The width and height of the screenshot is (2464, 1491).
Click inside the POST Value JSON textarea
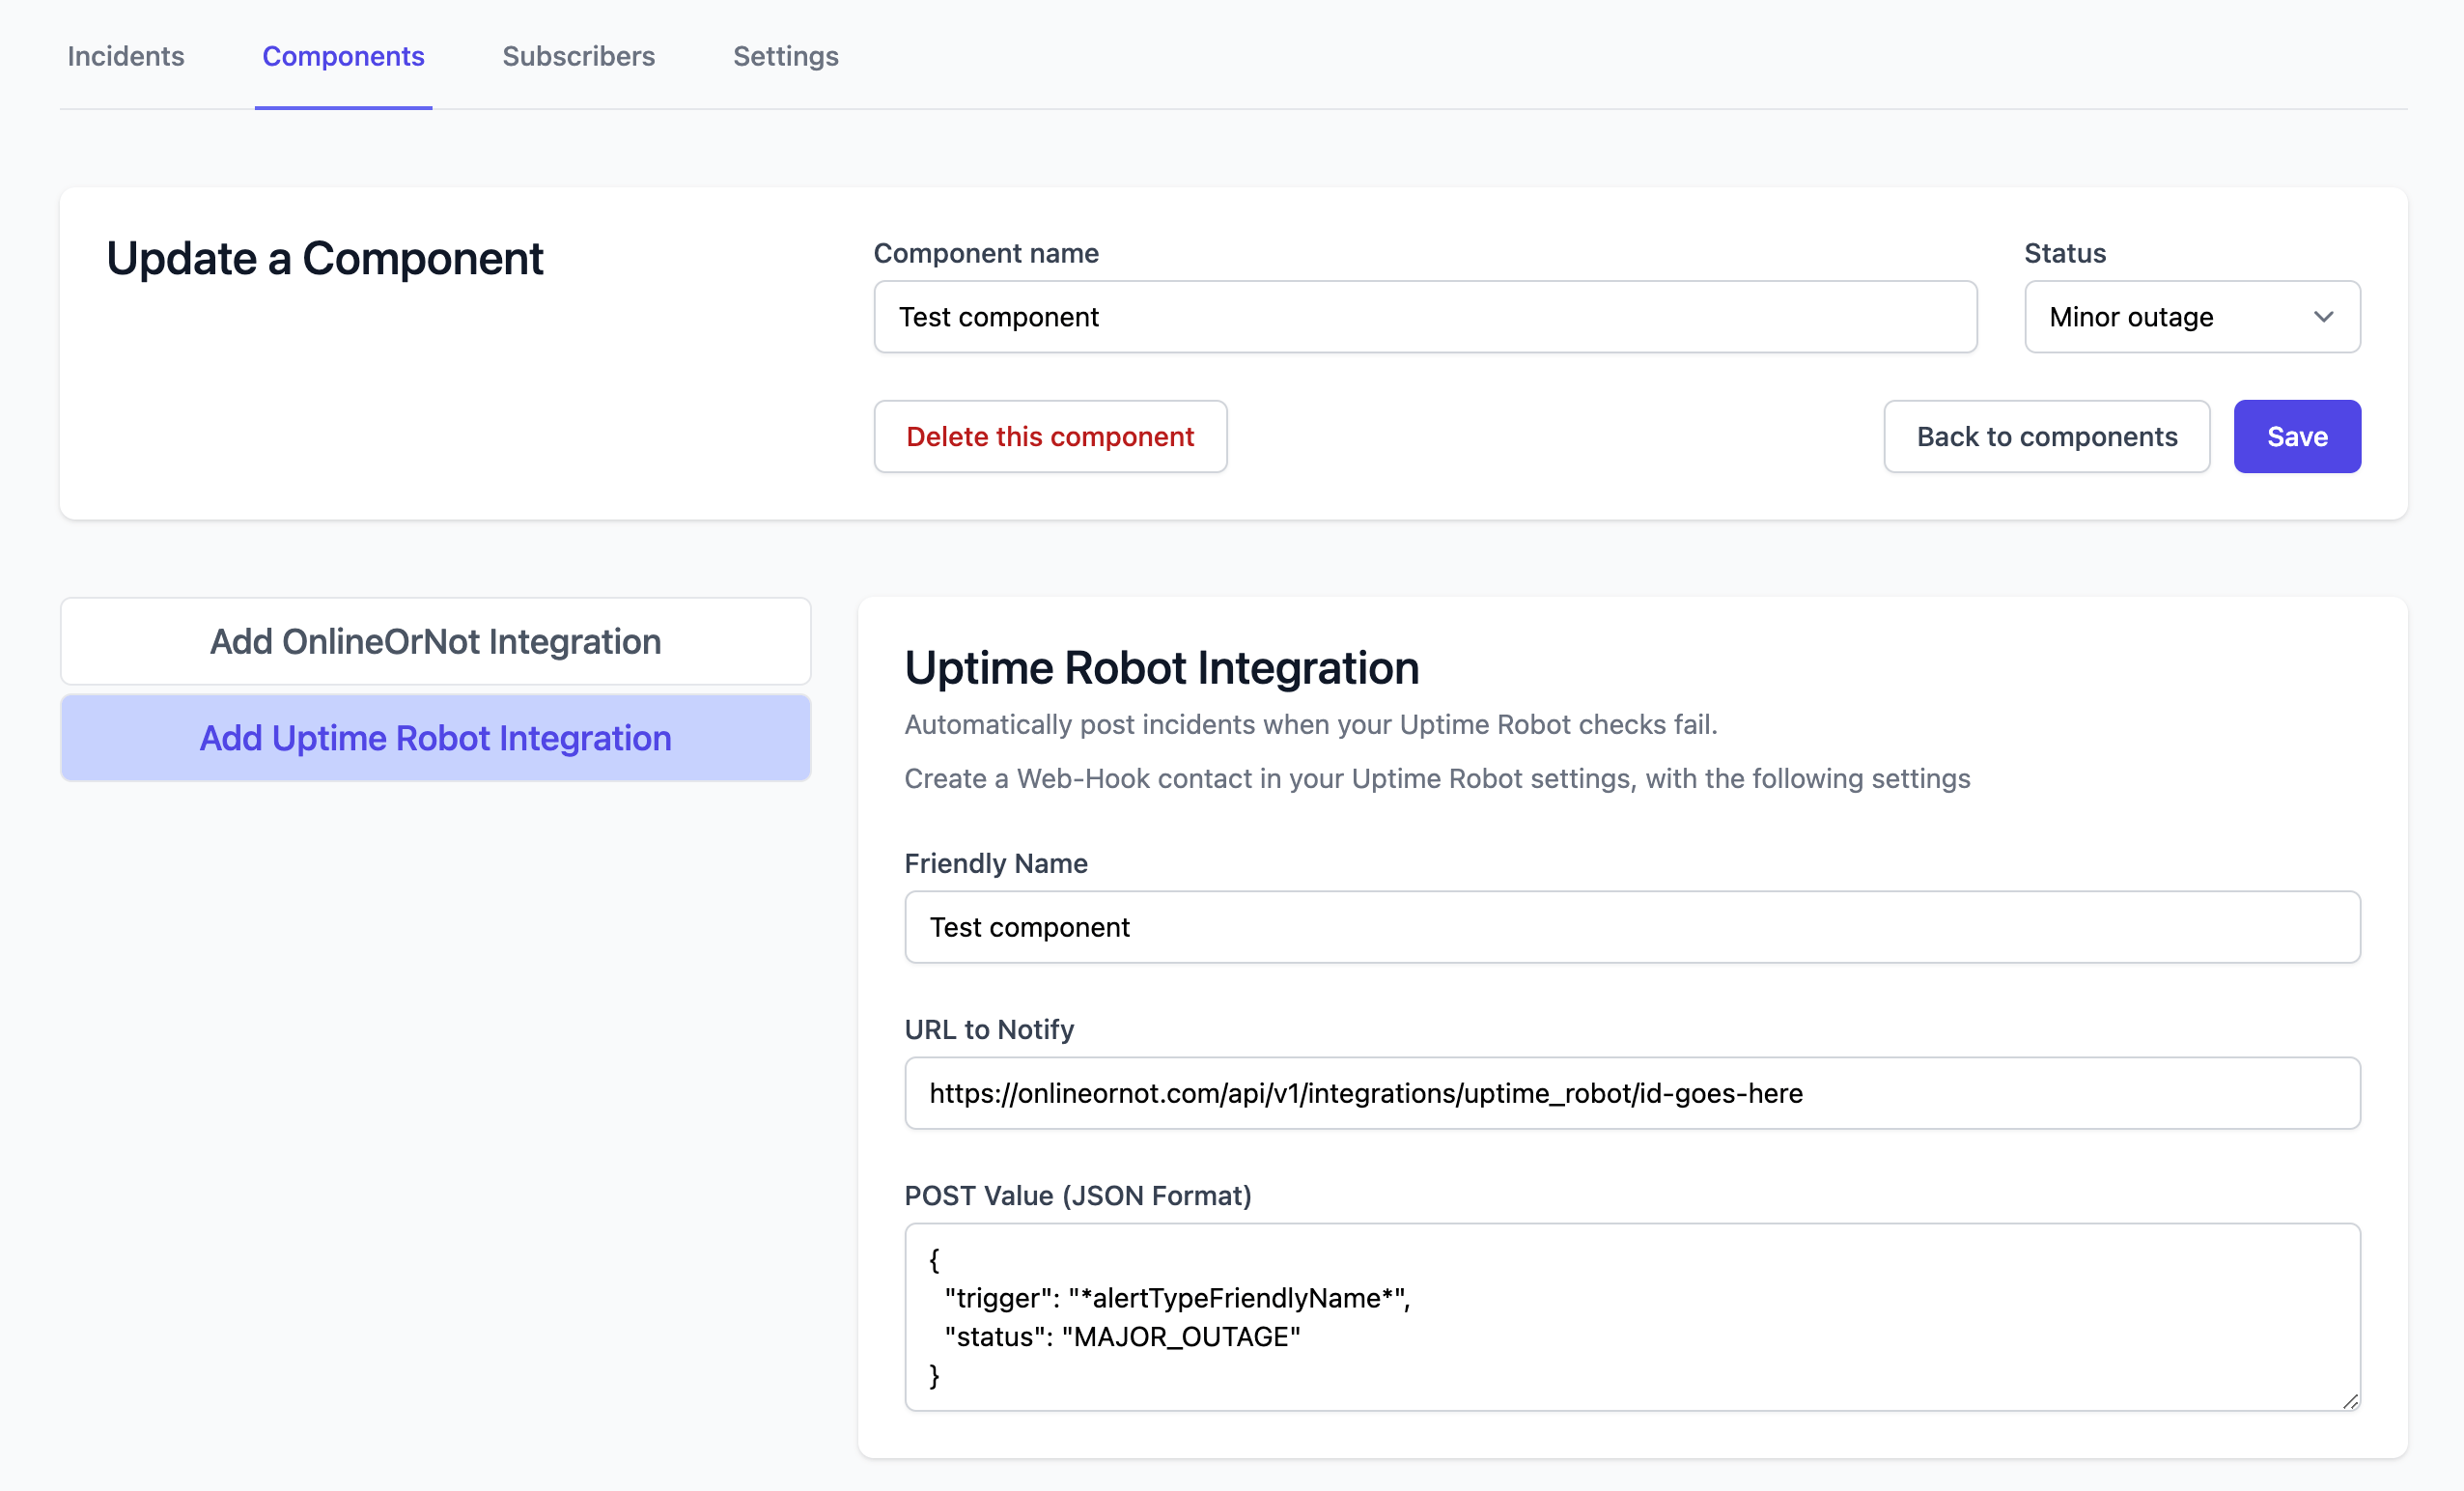(1632, 1317)
